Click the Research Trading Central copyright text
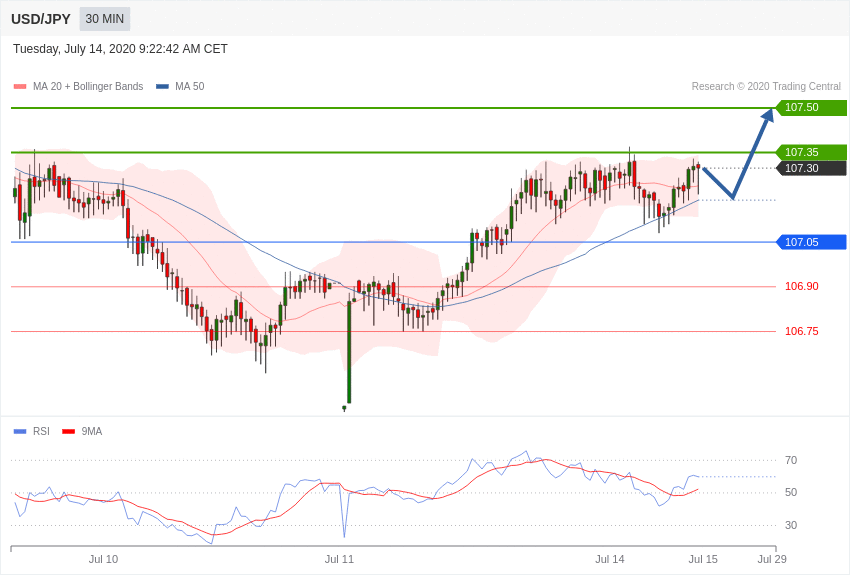This screenshot has height=576, width=850. click(x=766, y=87)
